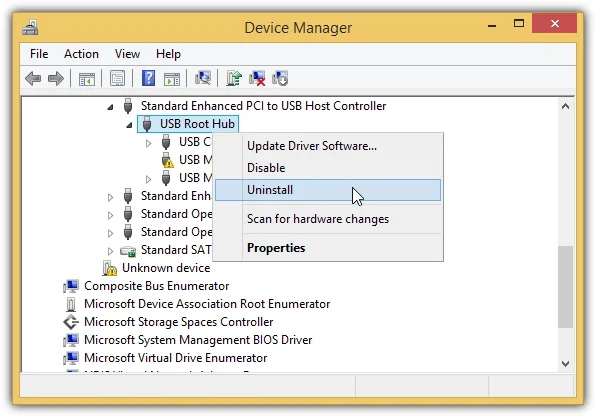596x416 pixels.
Task: Select Microsoft Storage Spaces Controller item
Action: coord(179,322)
